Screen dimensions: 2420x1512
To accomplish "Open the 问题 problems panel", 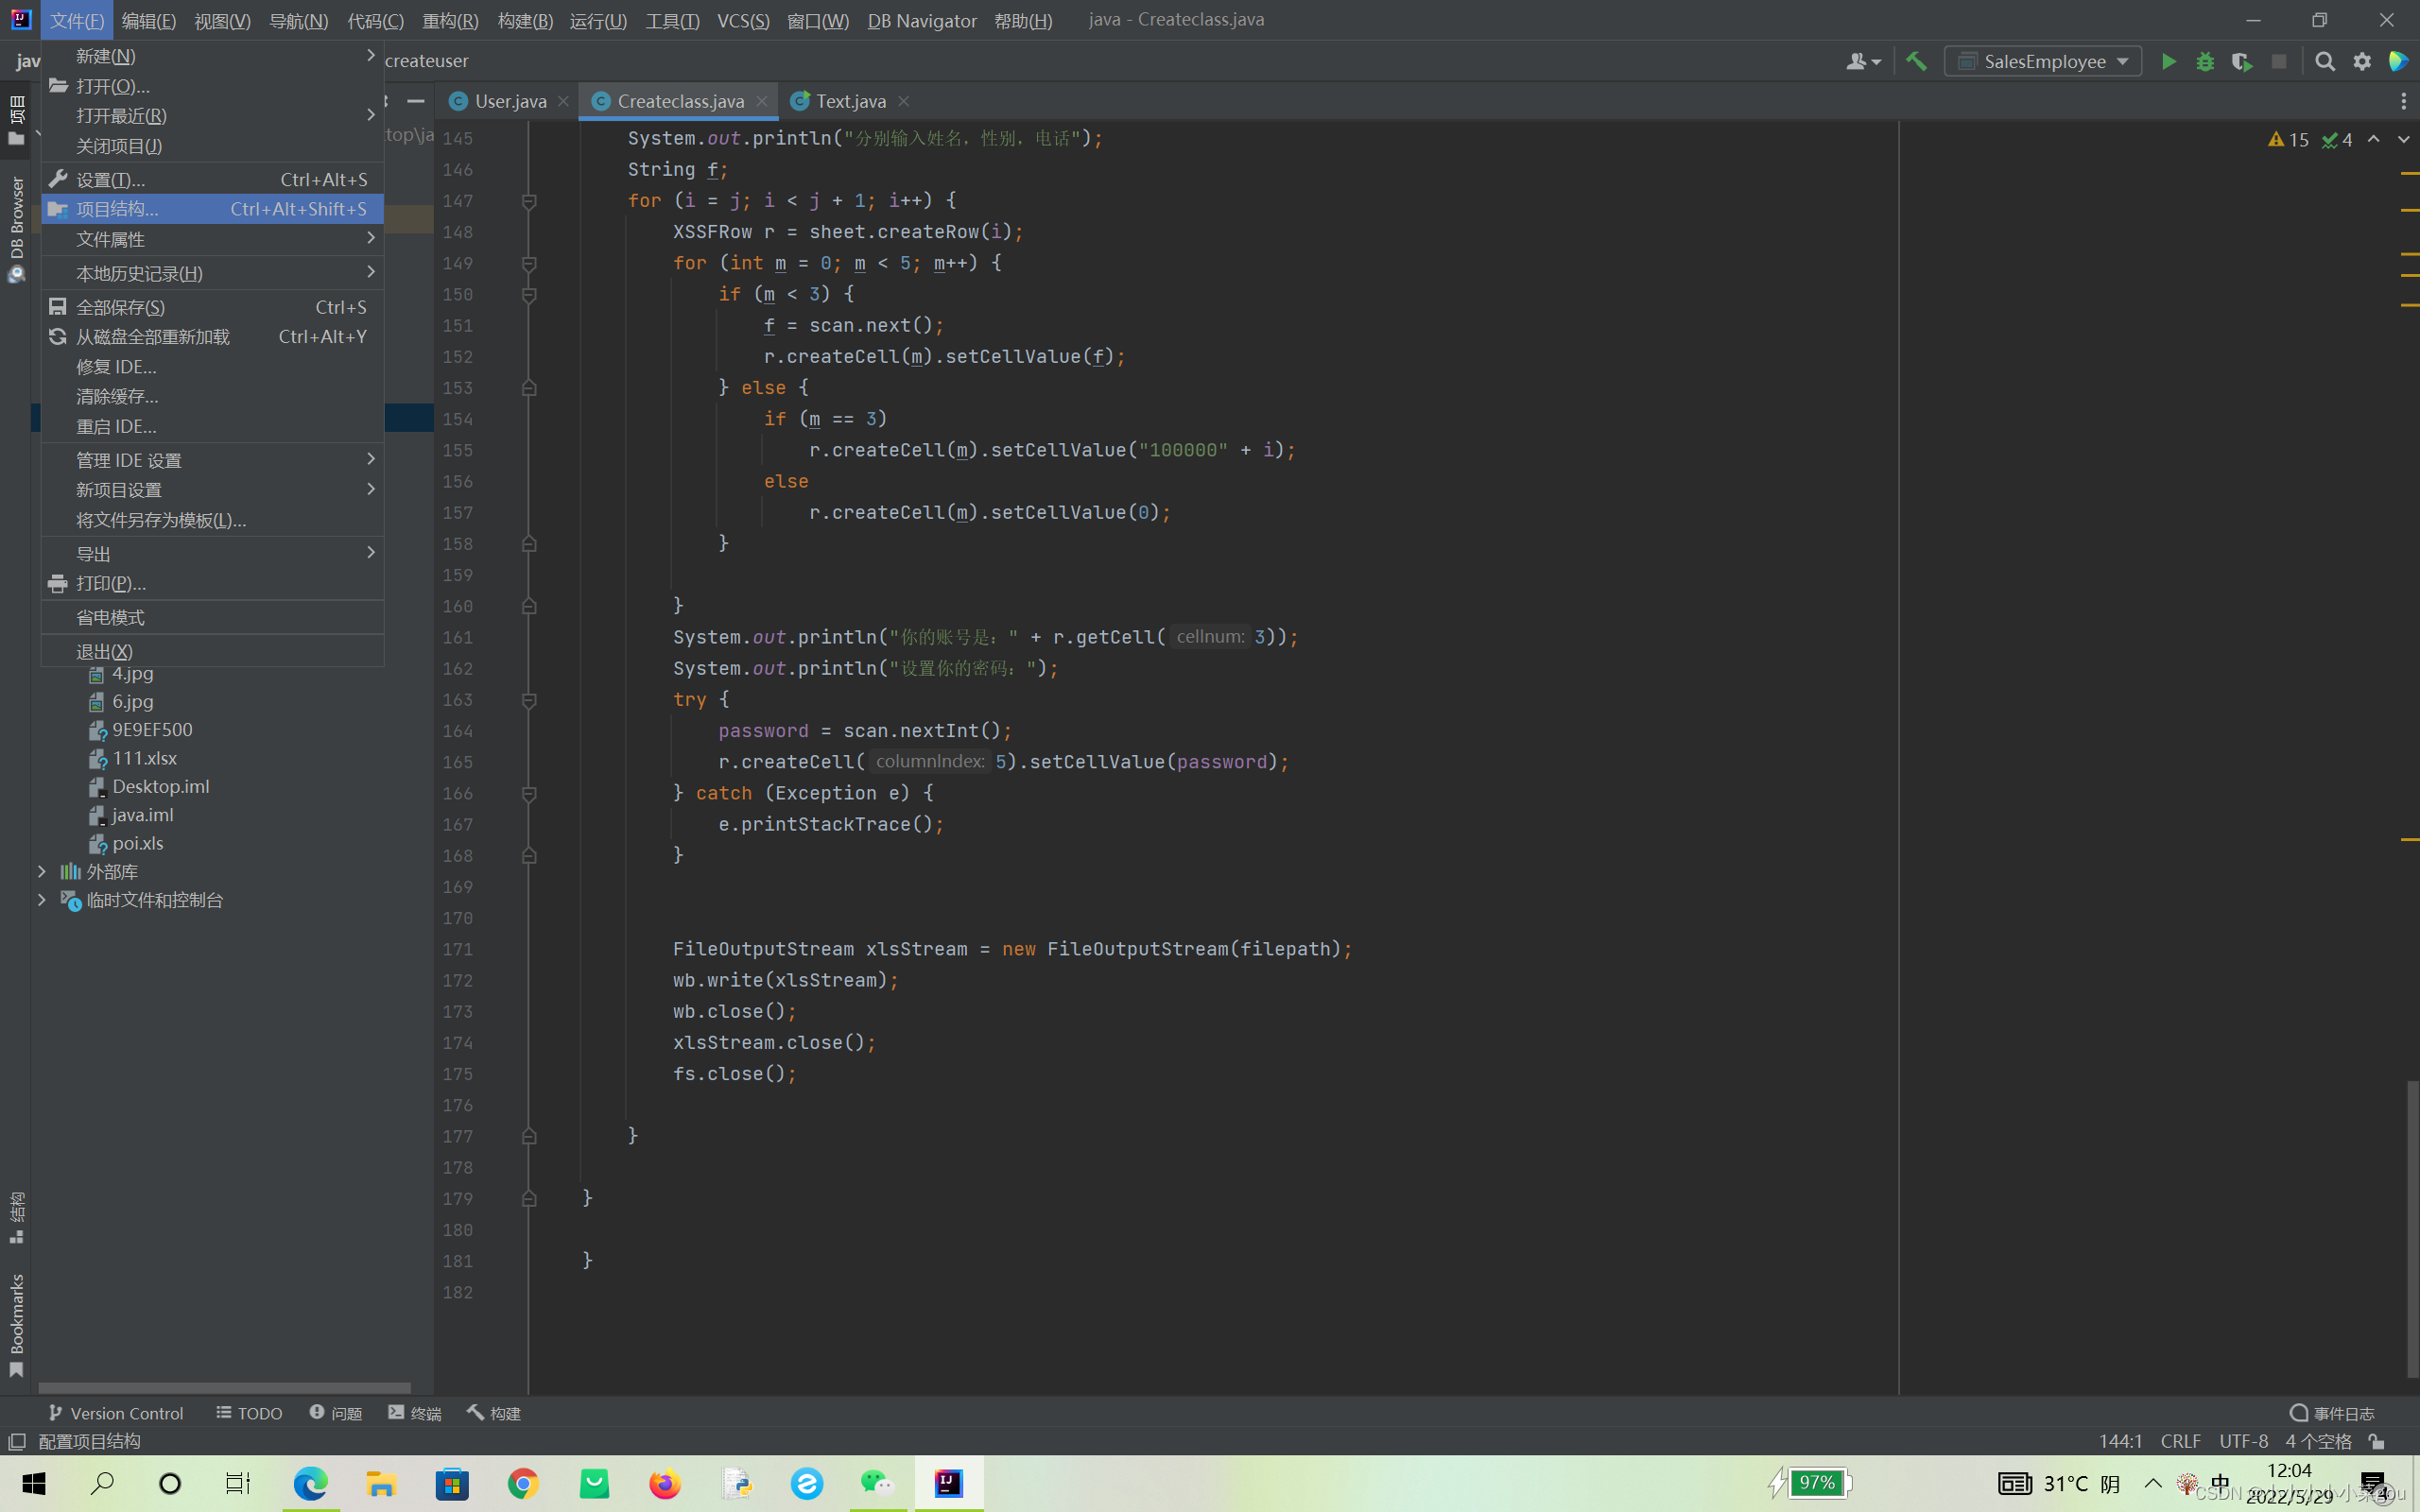I will pyautogui.click(x=336, y=1413).
